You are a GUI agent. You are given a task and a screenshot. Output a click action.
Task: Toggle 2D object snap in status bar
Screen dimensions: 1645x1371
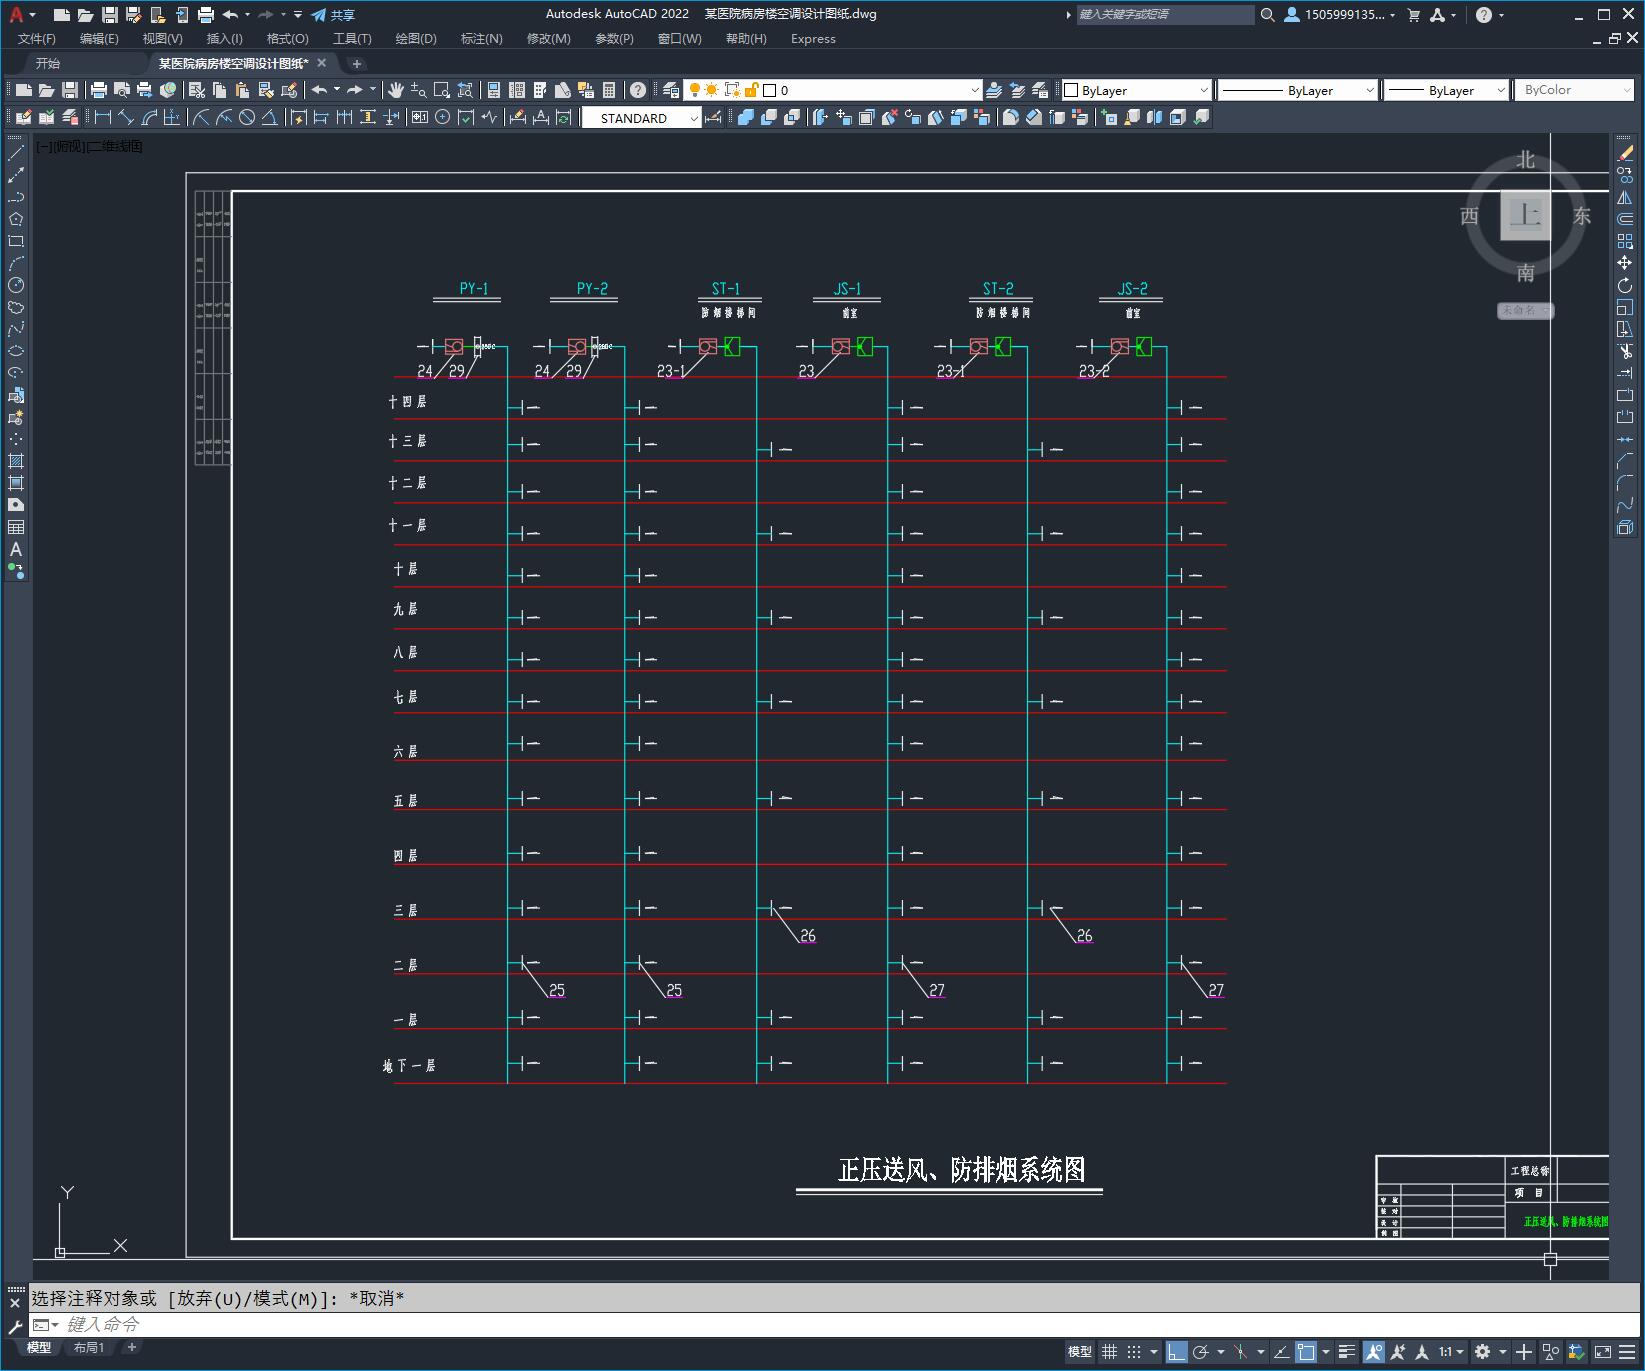(1306, 1352)
